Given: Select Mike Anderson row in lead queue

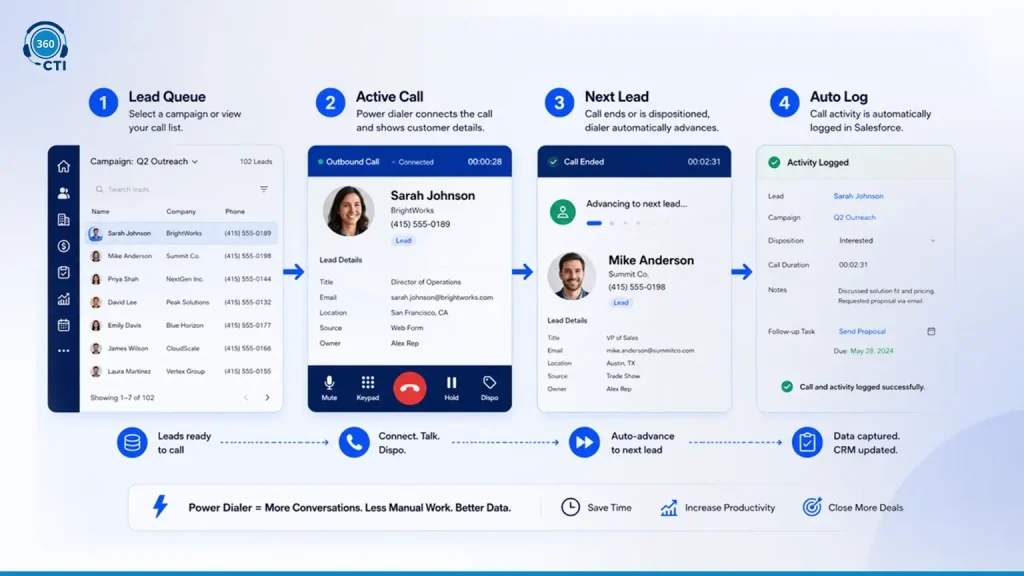Looking at the screenshot, I should pyautogui.click(x=181, y=256).
